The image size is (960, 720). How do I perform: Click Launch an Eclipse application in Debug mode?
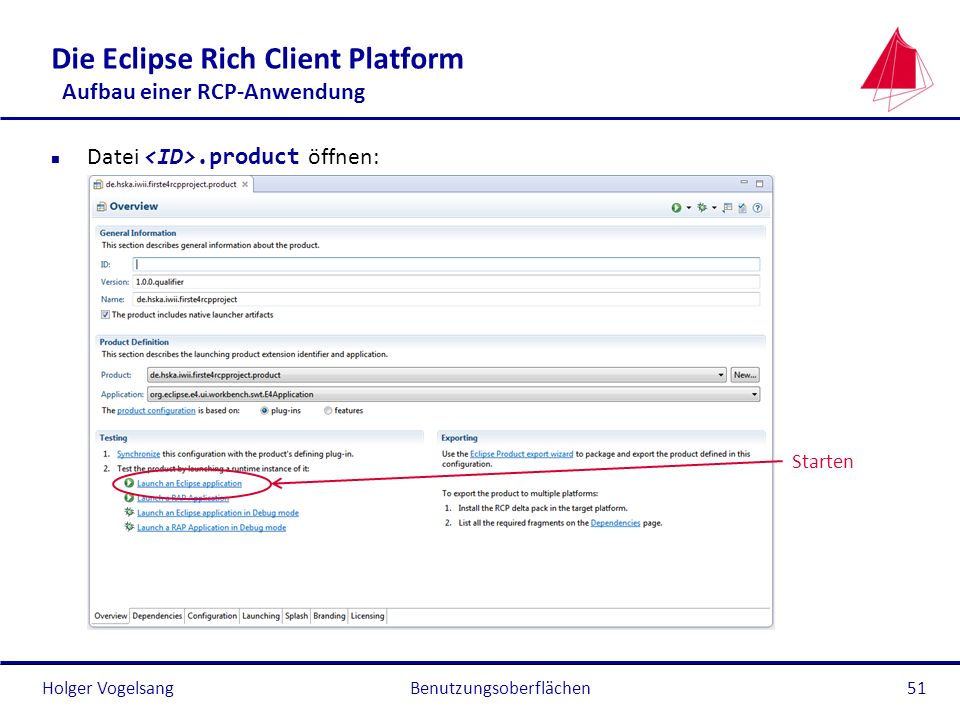[x=218, y=513]
